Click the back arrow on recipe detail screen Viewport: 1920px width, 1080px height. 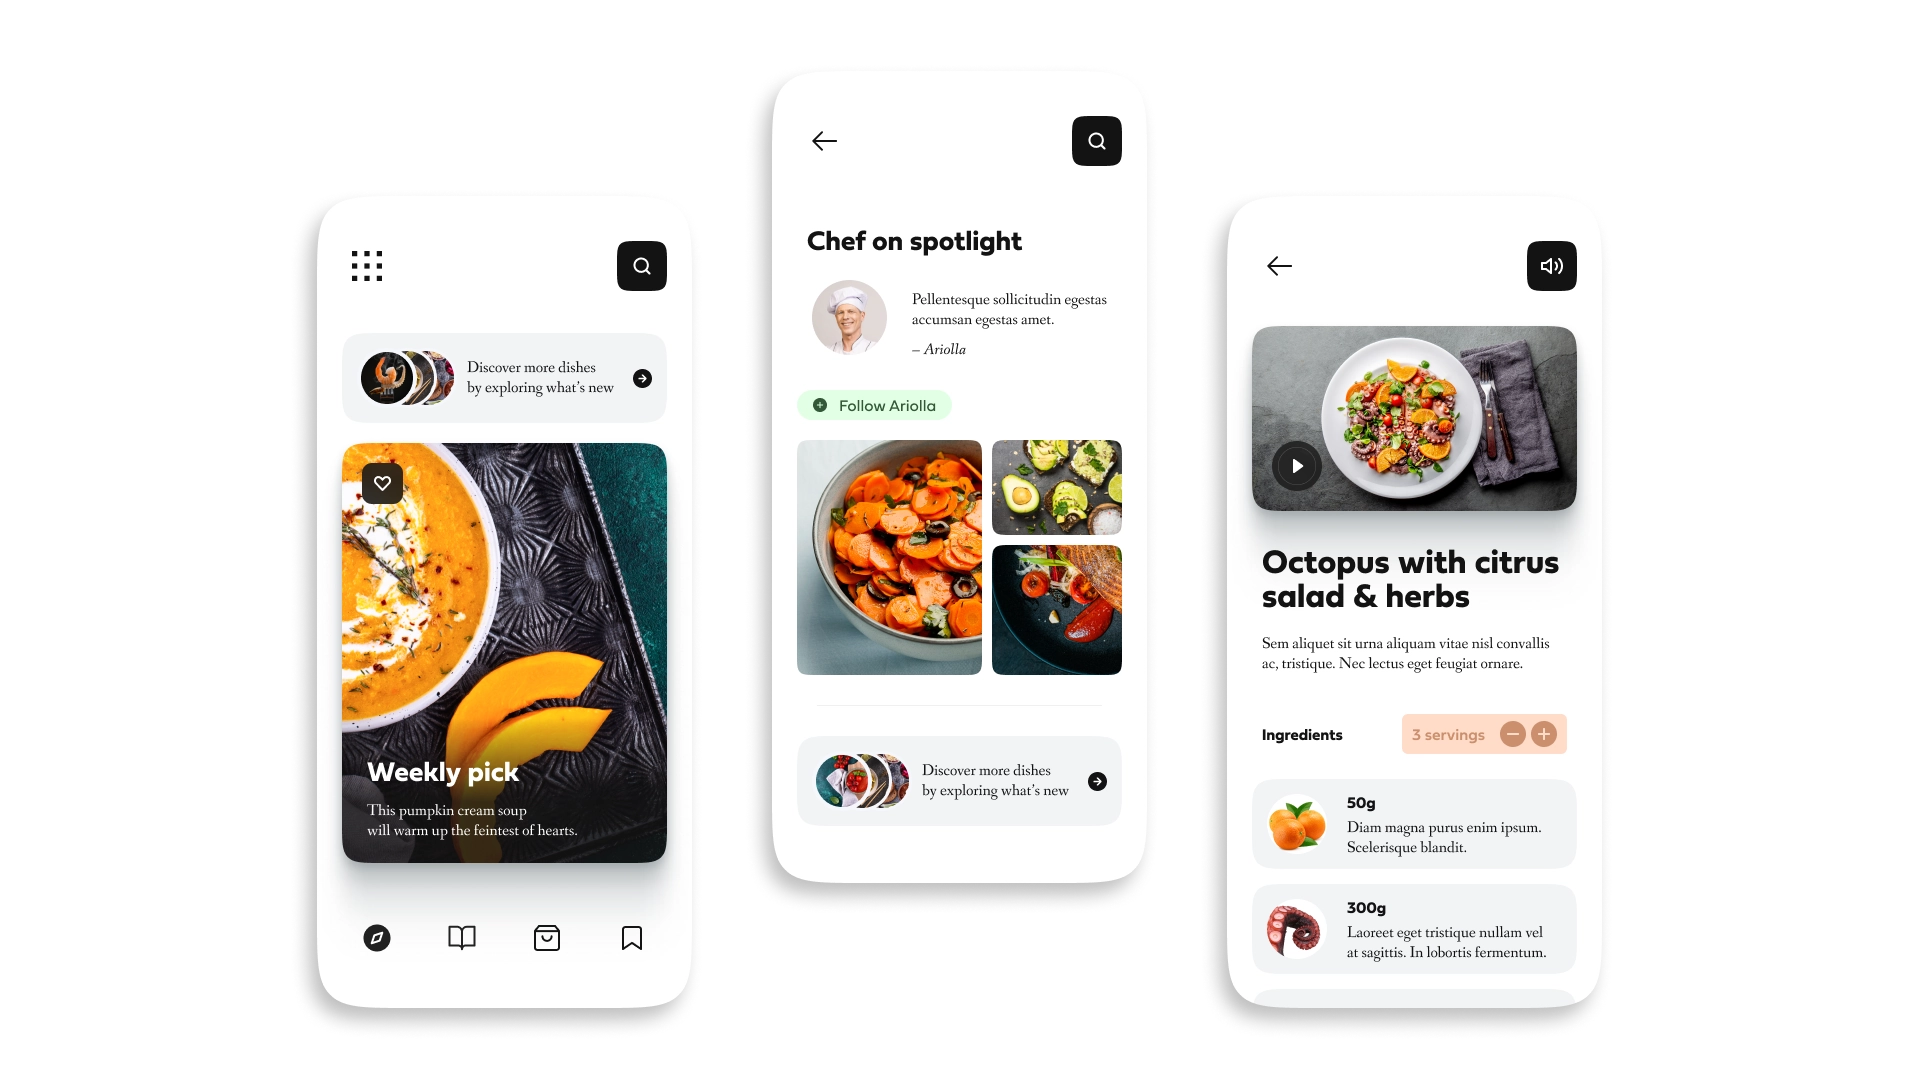(x=1278, y=265)
